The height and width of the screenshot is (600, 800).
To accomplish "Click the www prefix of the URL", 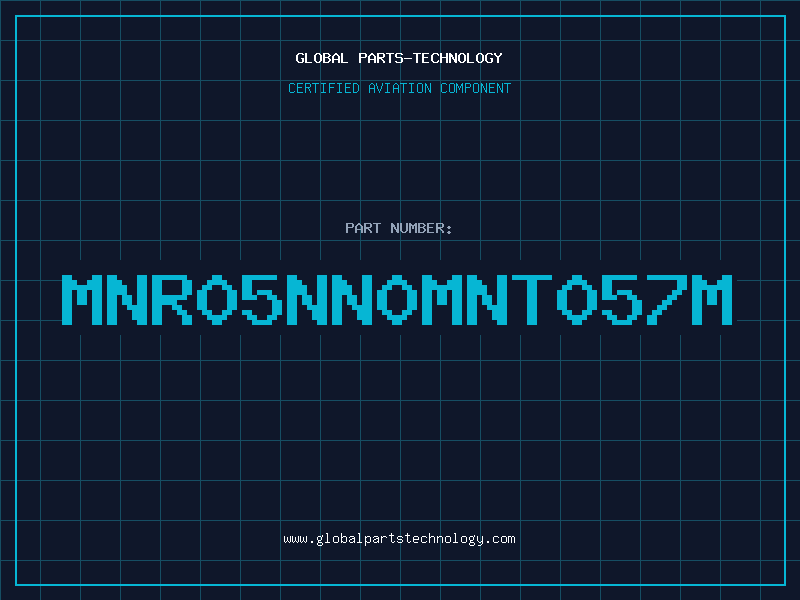I will tap(296, 539).
